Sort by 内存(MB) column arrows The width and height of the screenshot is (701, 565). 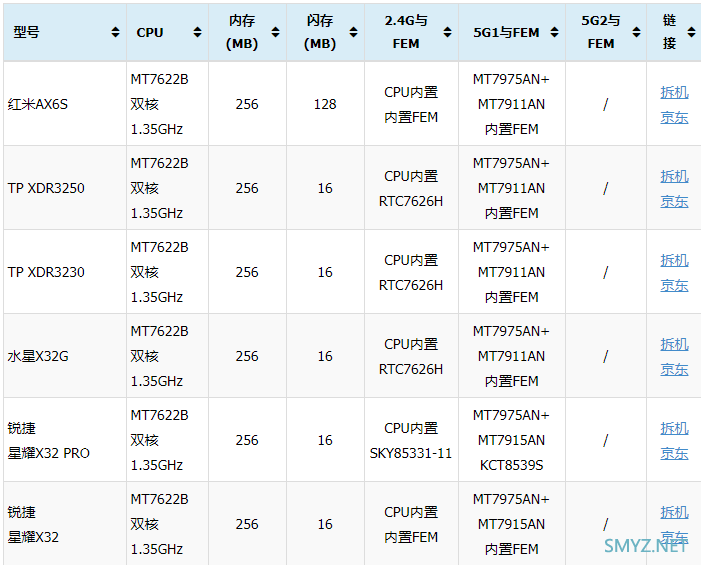(x=275, y=32)
